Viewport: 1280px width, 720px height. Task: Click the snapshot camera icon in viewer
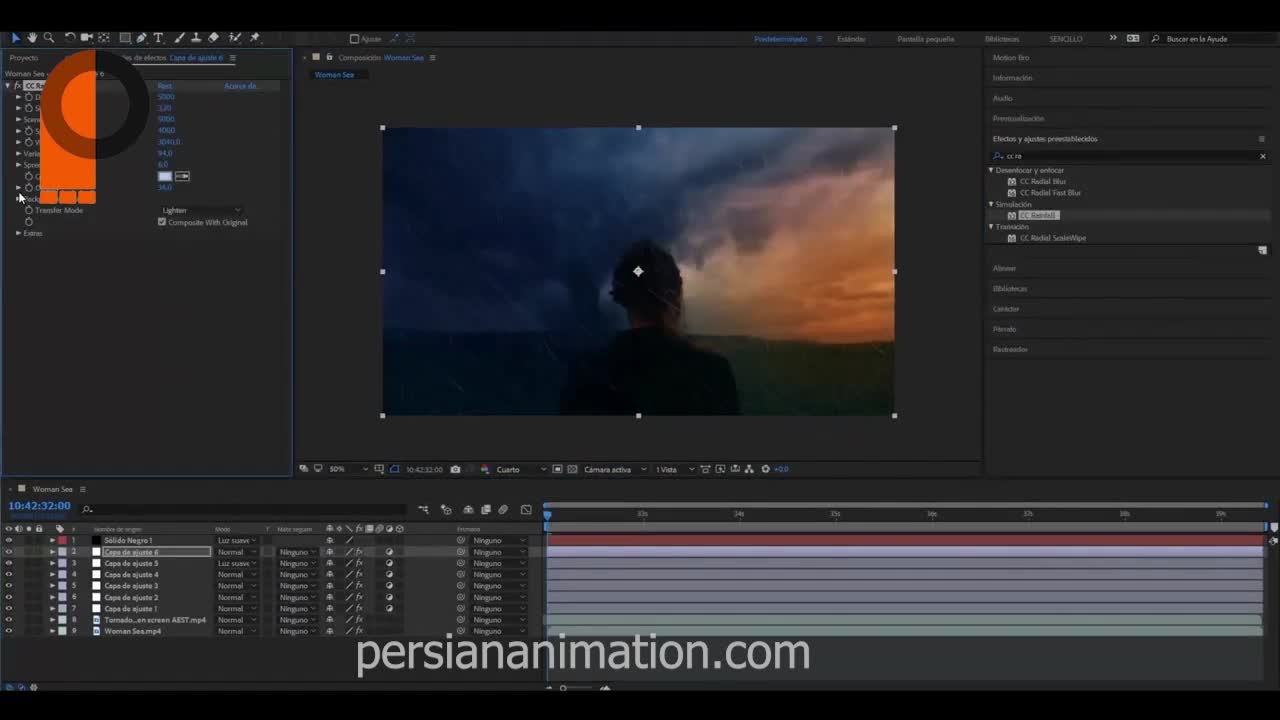click(456, 469)
